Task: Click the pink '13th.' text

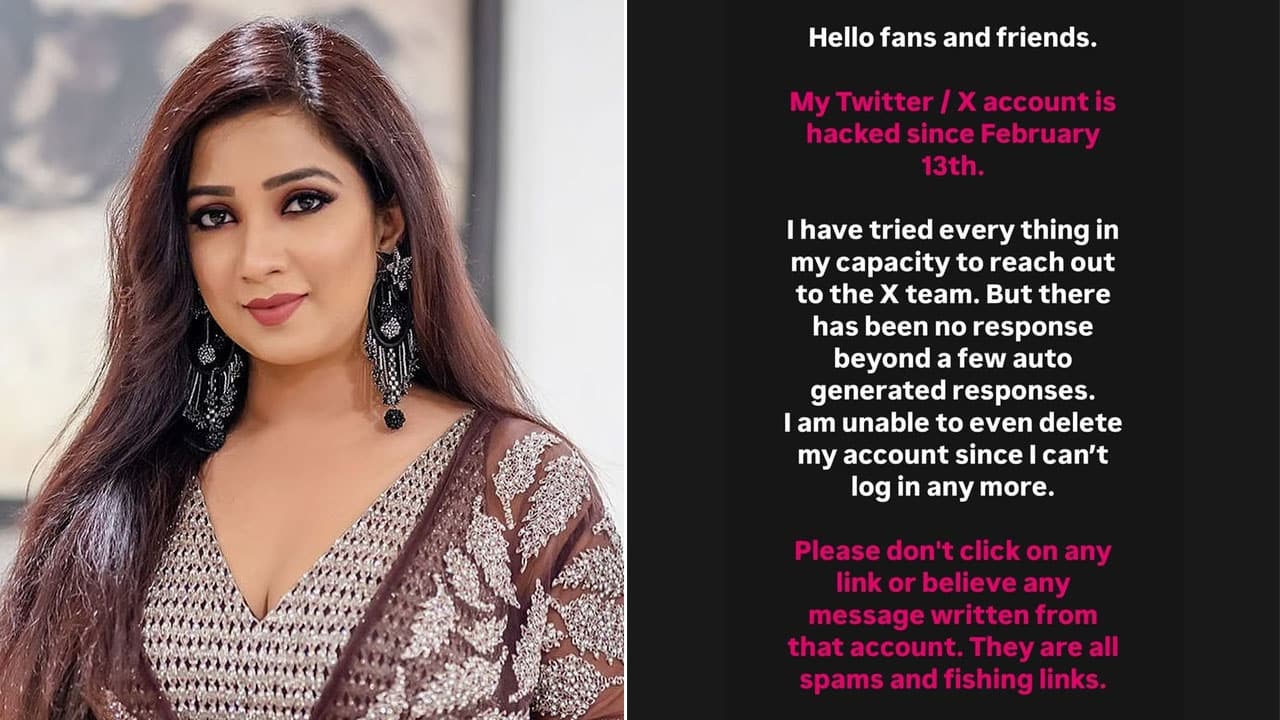Action: [952, 166]
